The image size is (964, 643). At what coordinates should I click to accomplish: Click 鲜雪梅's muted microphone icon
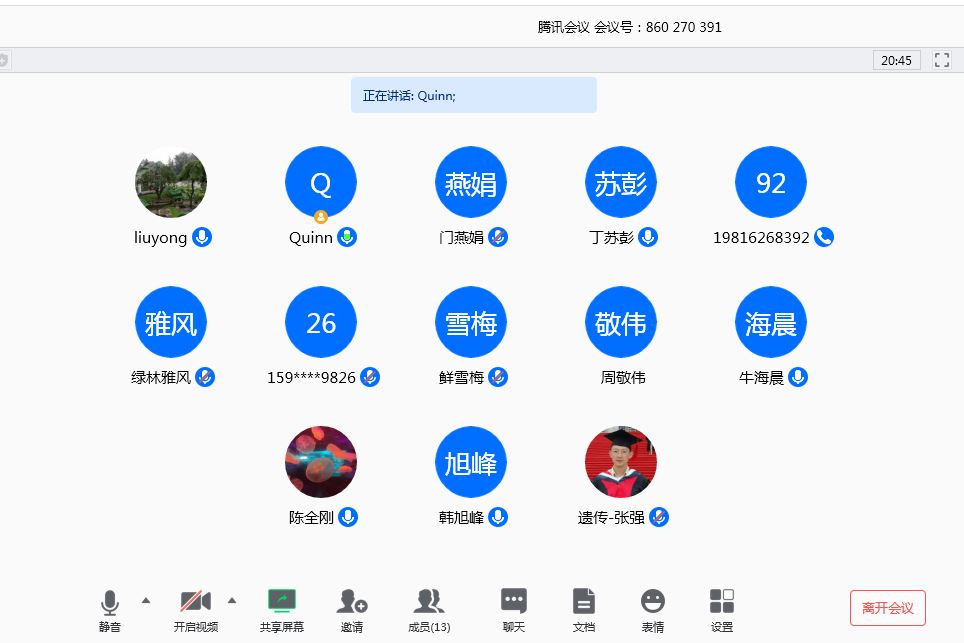pyautogui.click(x=498, y=377)
